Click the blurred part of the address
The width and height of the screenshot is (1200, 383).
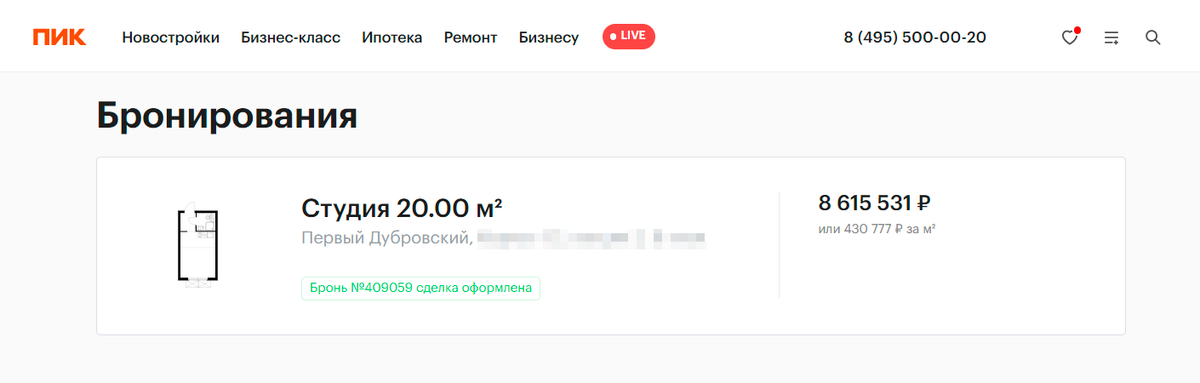pos(592,239)
